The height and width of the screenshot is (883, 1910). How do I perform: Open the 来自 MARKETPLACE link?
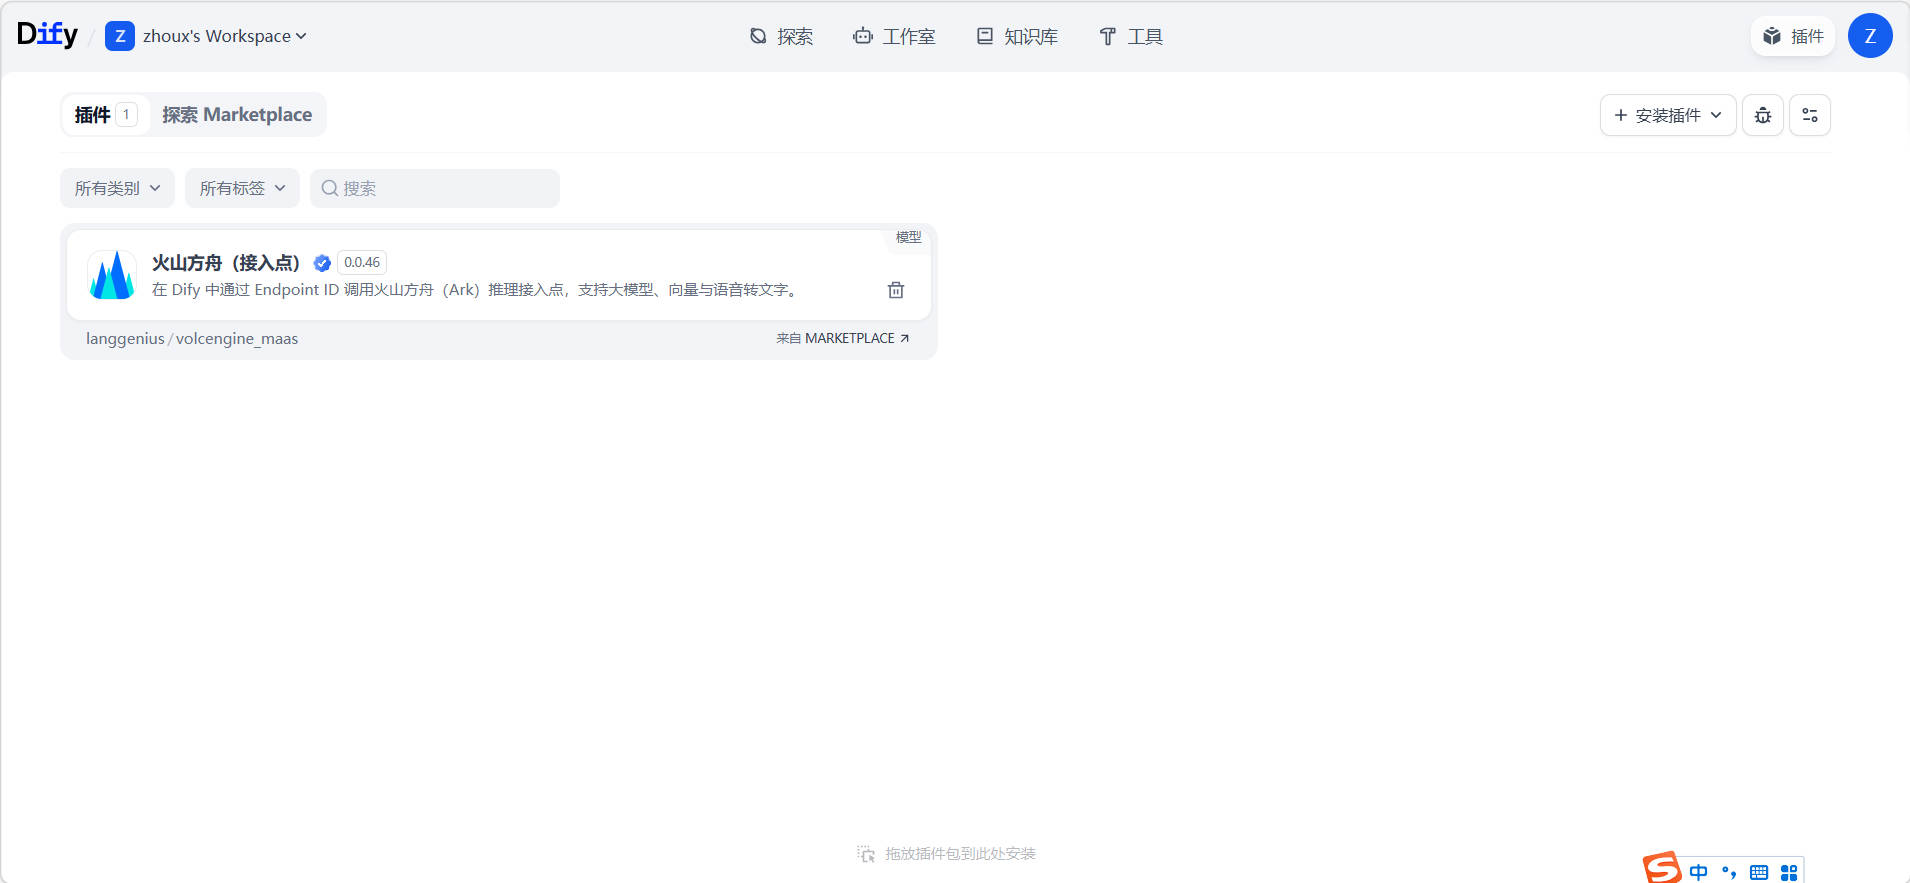tap(842, 338)
